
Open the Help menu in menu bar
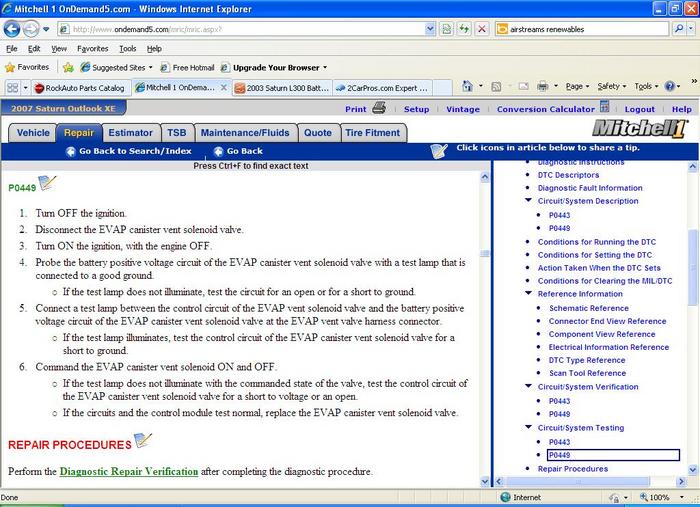154,49
